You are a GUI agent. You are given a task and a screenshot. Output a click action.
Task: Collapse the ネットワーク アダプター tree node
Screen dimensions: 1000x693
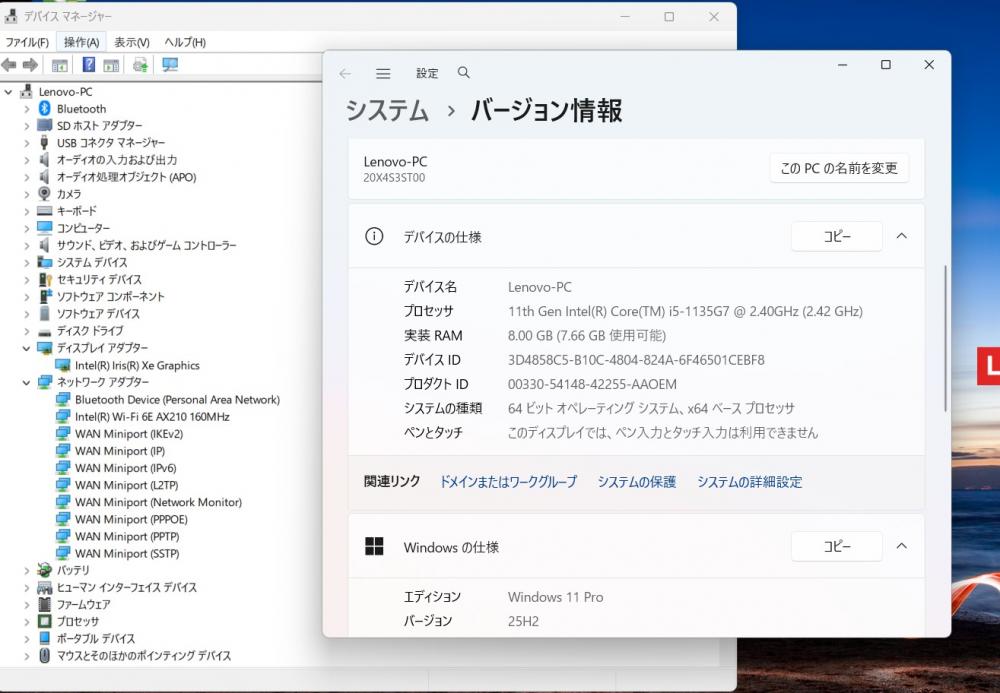27,382
